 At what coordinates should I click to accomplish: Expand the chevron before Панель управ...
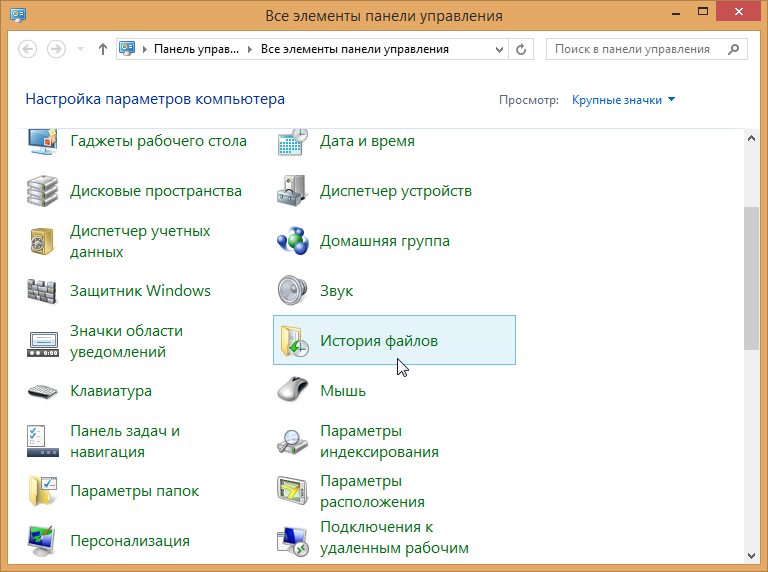tap(144, 49)
